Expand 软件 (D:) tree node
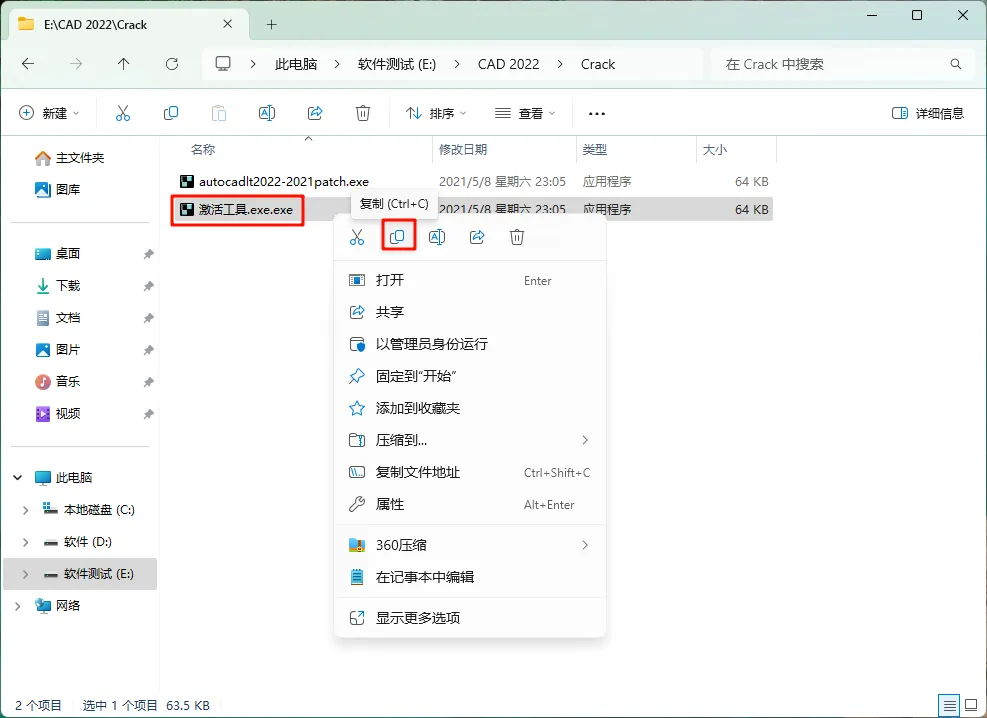The height and width of the screenshot is (718, 987). 25,542
